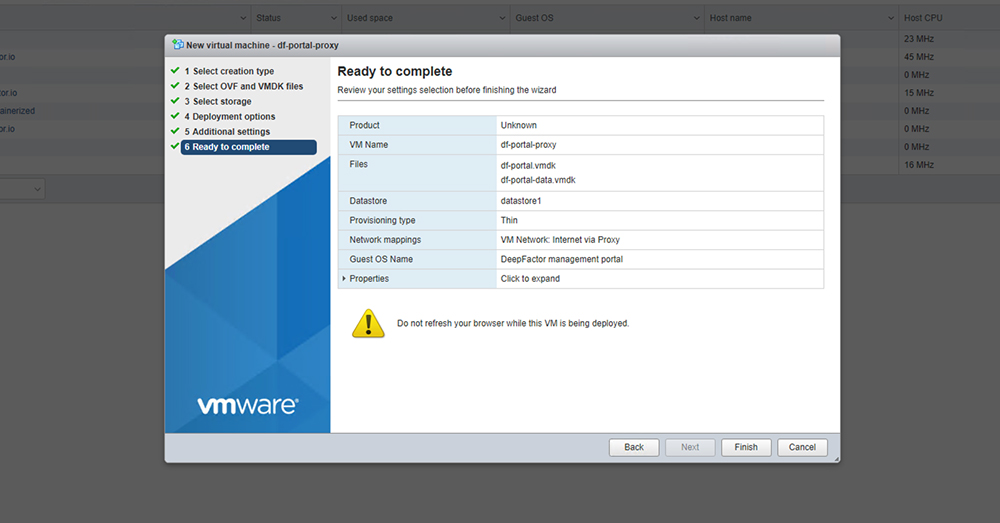Open the dropdown below the background VM list
This screenshot has height=523, width=1000.
point(22,189)
